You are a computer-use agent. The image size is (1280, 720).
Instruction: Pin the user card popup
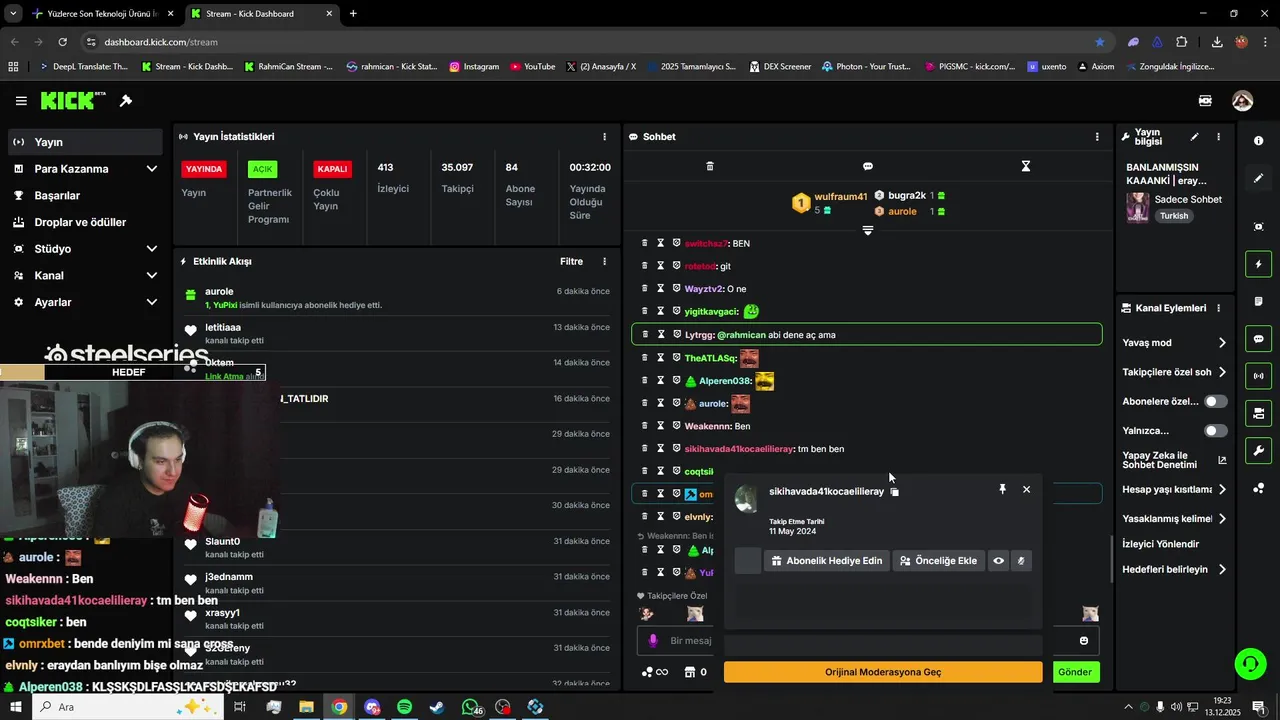coord(1002,489)
